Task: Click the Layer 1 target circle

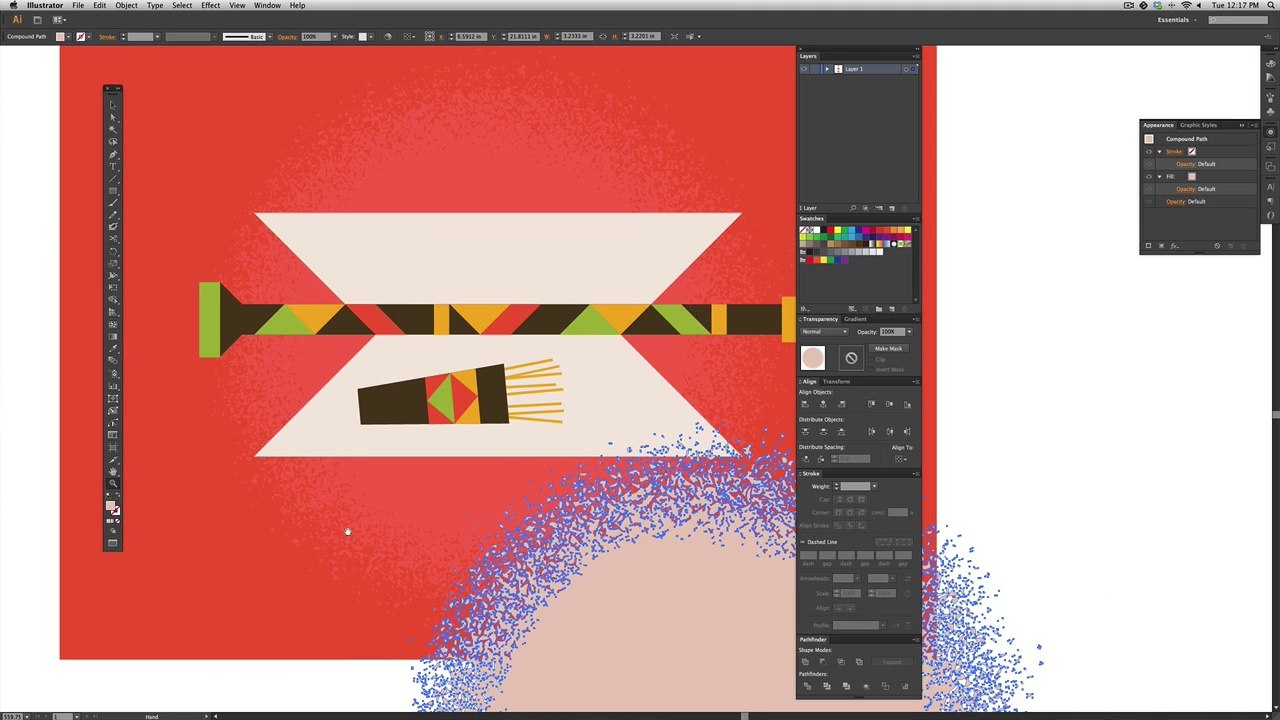Action: click(906, 69)
